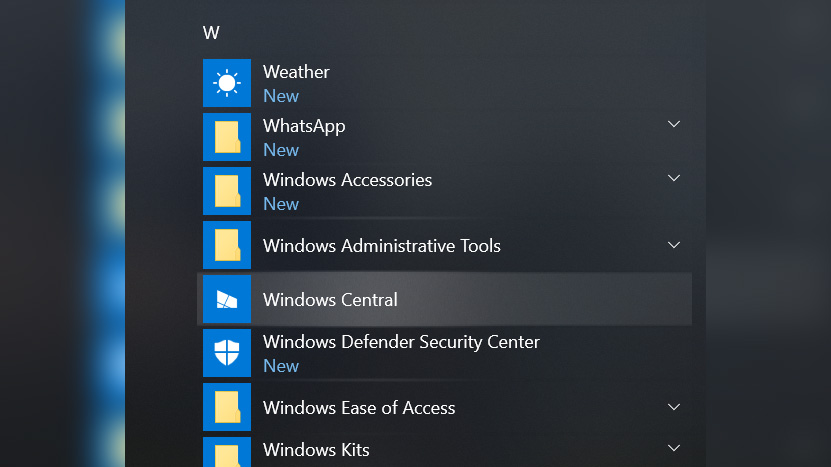This screenshot has height=467, width=831.
Task: Click the W letter section header
Action: pos(211,33)
